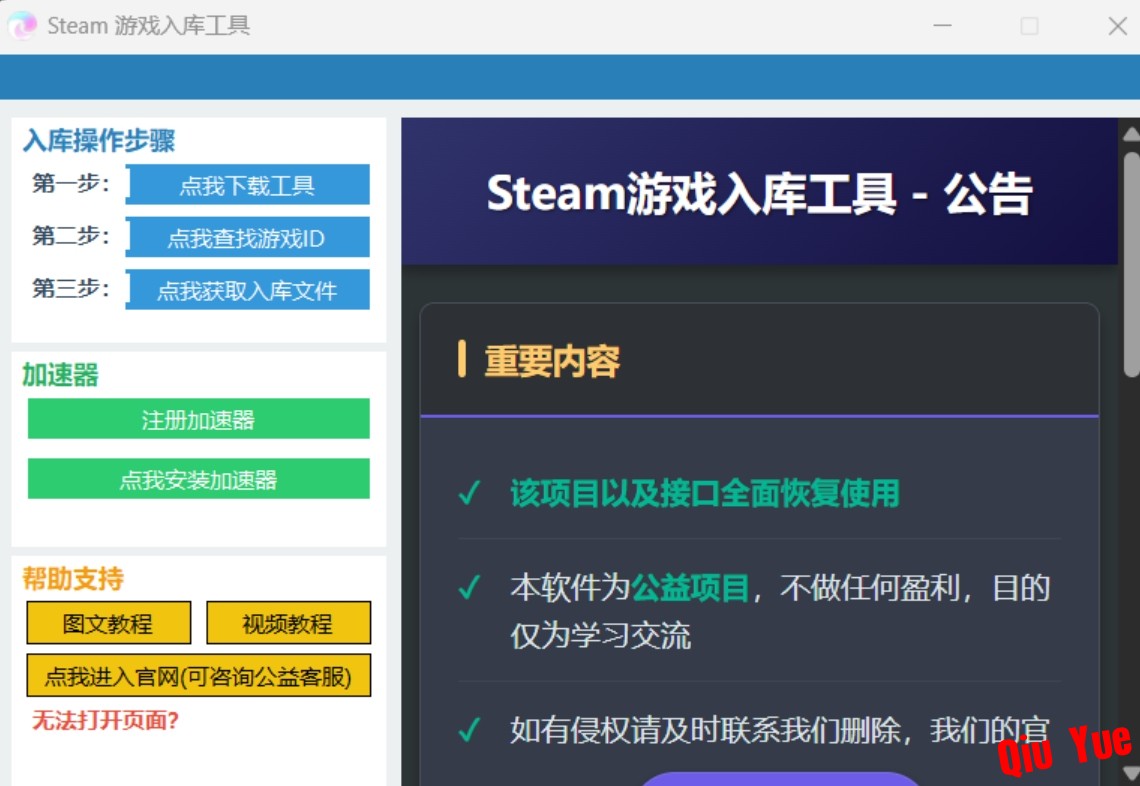Screen dimensions: 1140x786
Task: Click the 入库操作步骤 section title
Action: pos(99,140)
